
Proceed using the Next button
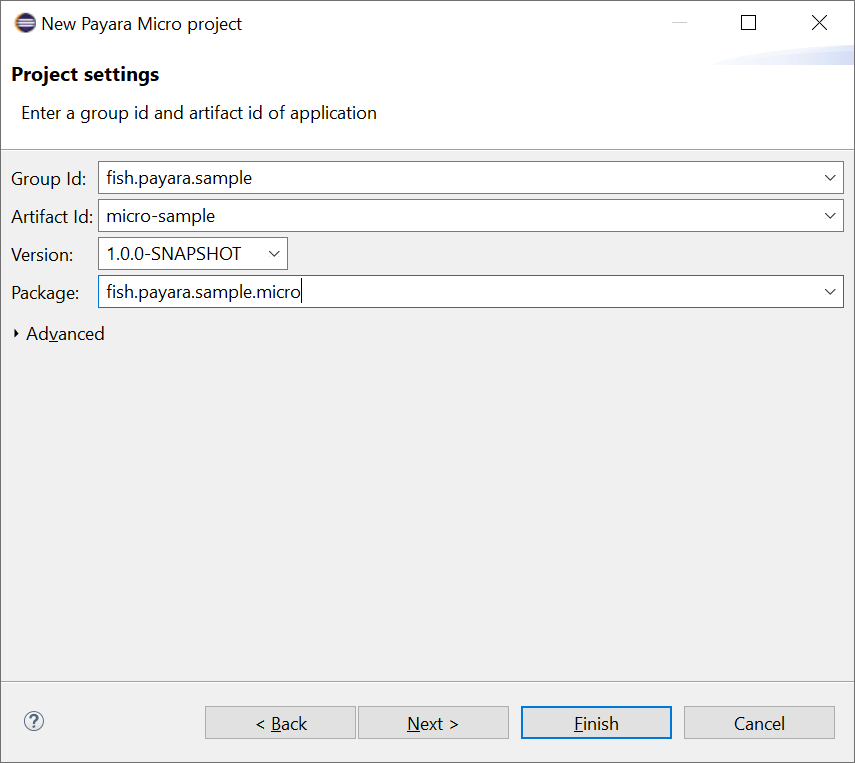[433, 723]
